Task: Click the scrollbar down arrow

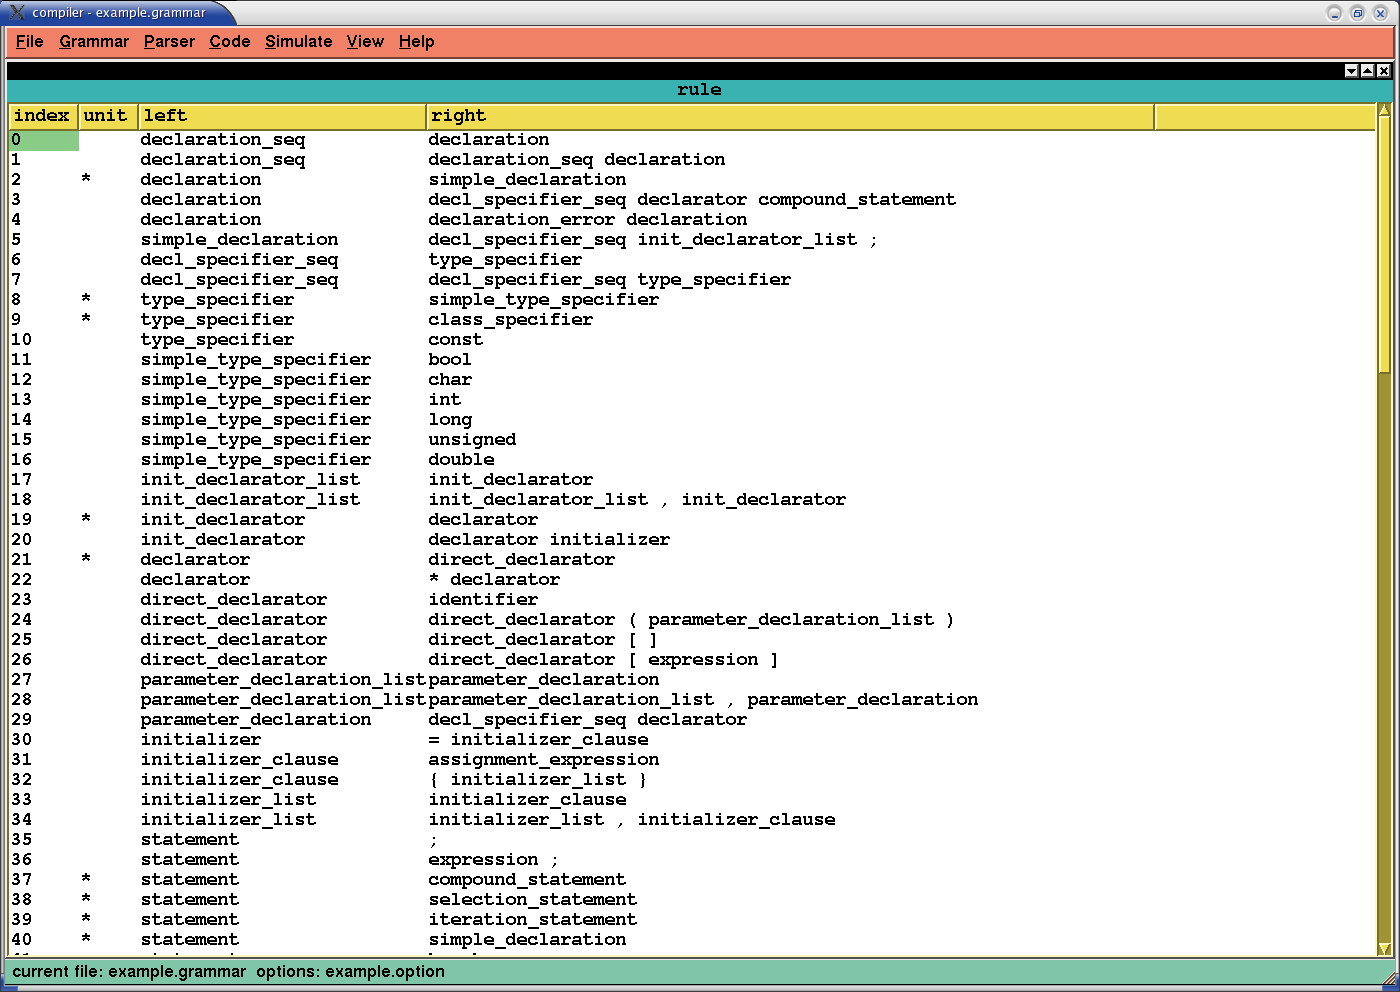Action: 1384,948
